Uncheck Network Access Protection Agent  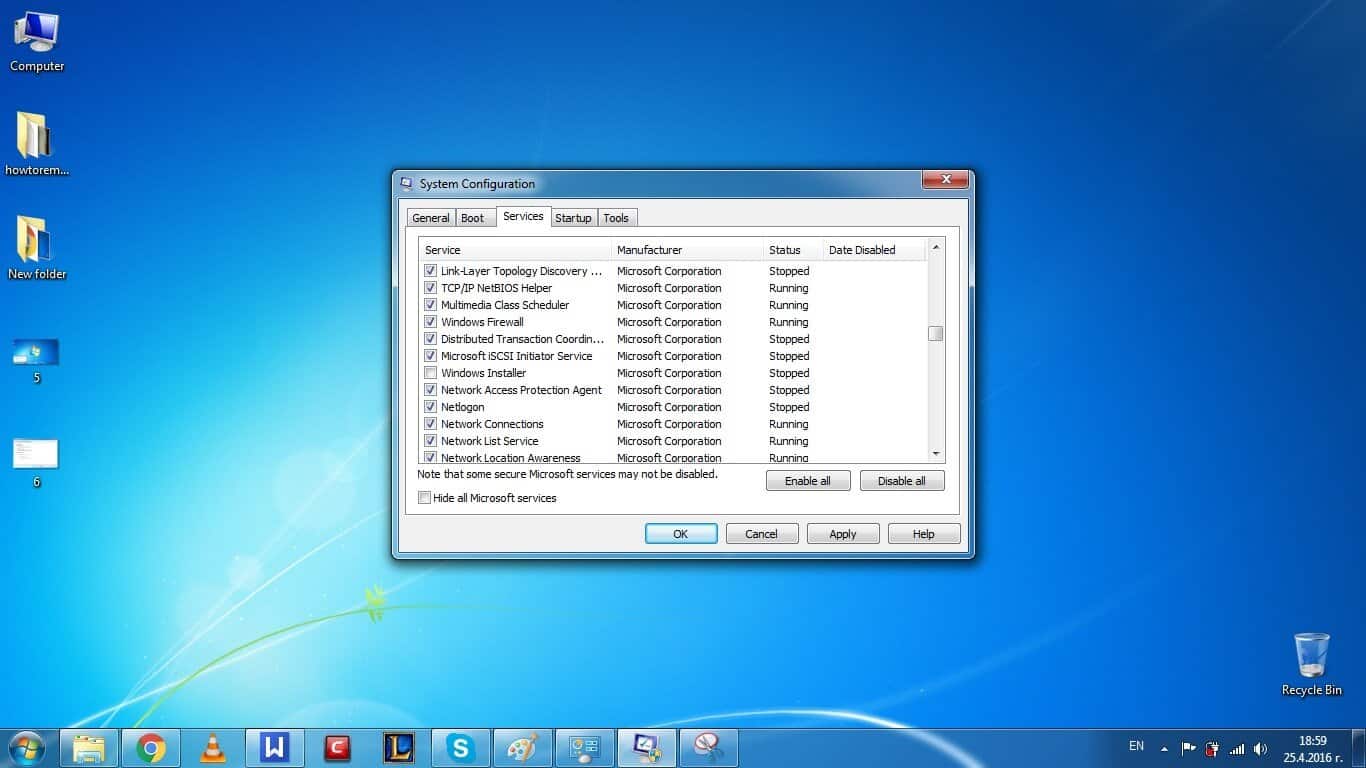pyautogui.click(x=431, y=390)
